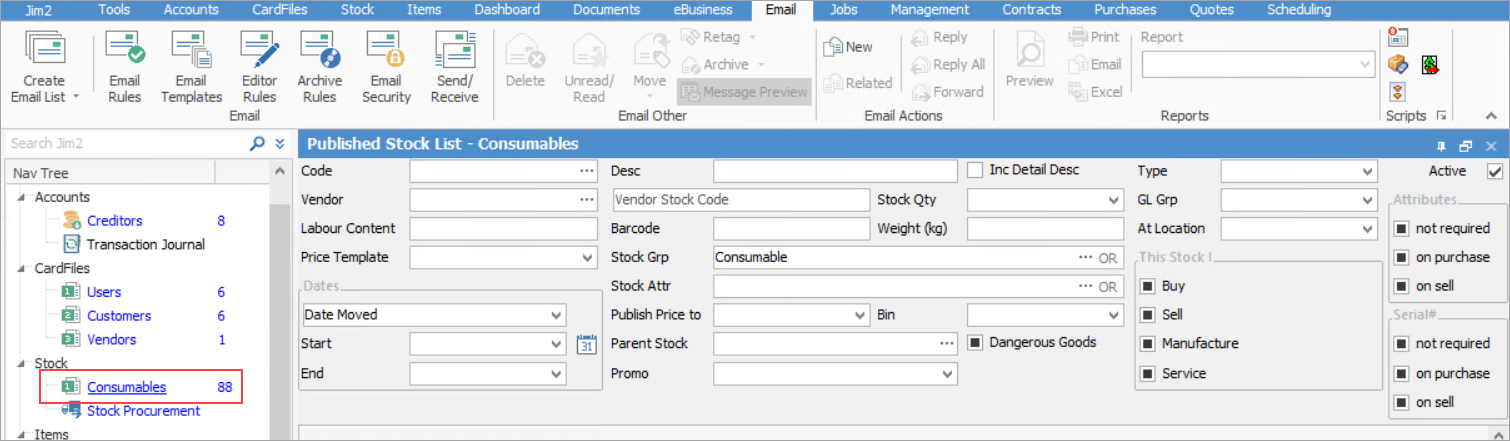Click the Vendor Stock Code input field
The height and width of the screenshot is (441, 1510).
click(x=740, y=200)
